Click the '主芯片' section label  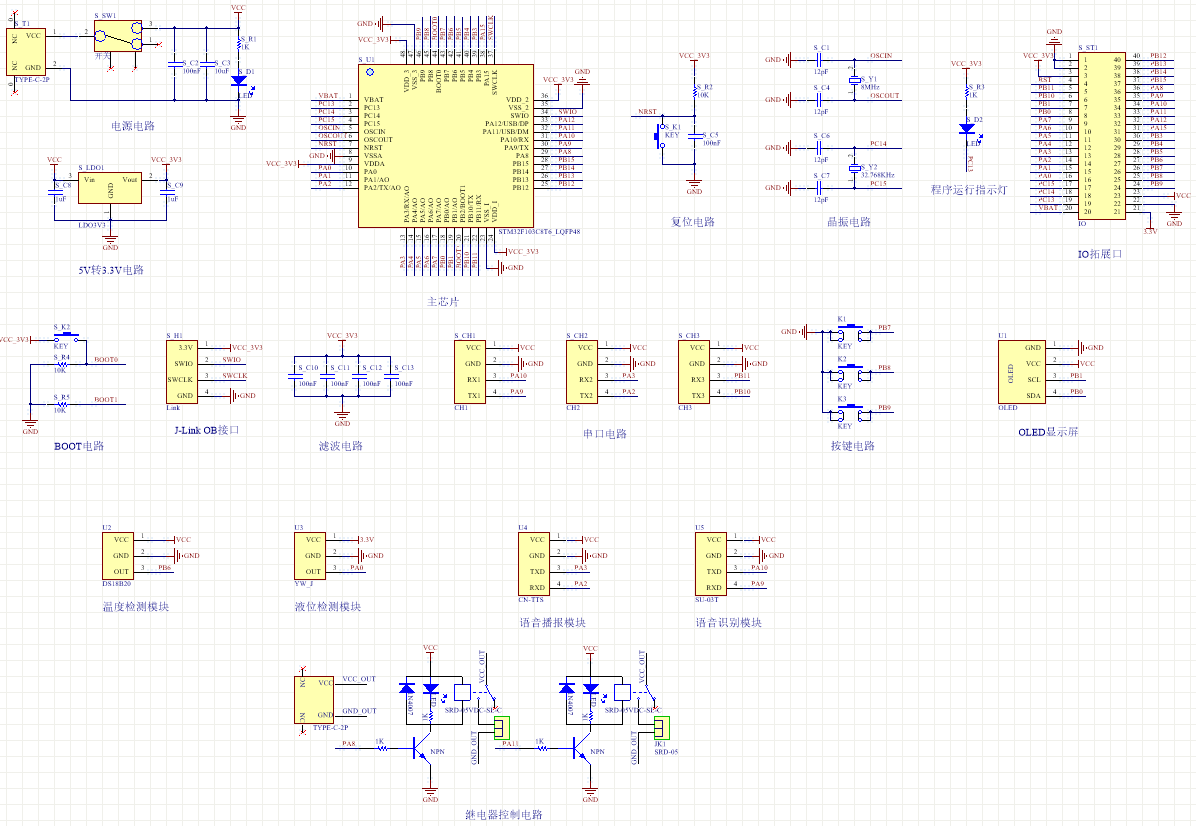[x=444, y=302]
